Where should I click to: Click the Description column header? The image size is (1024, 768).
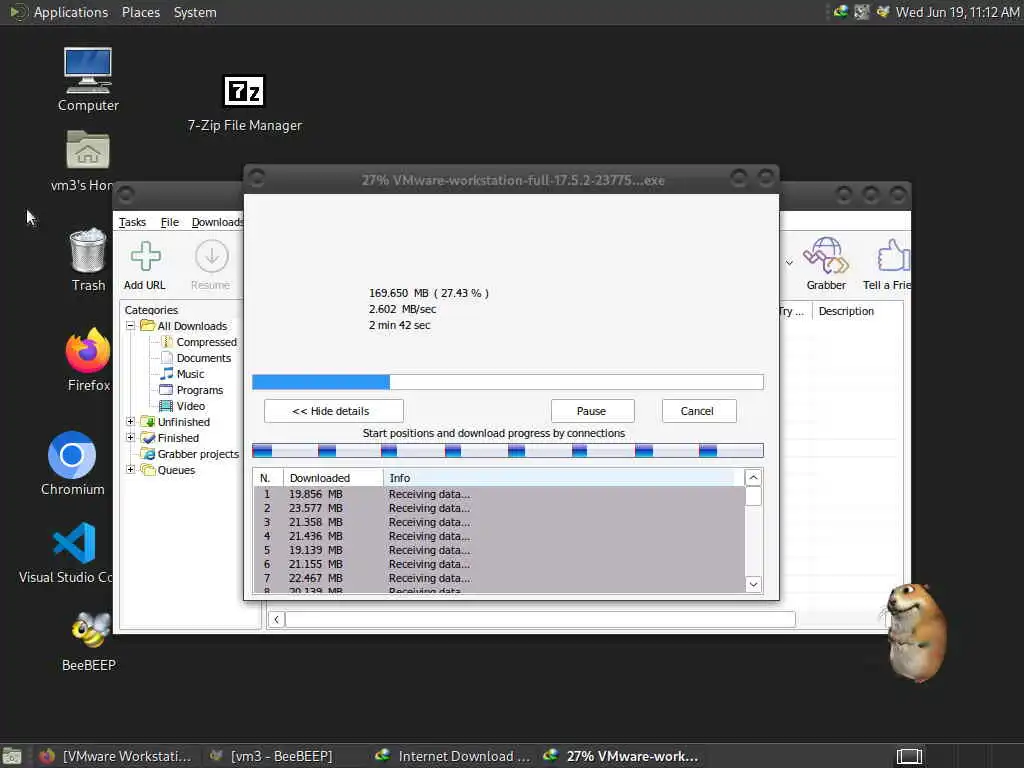(857, 311)
